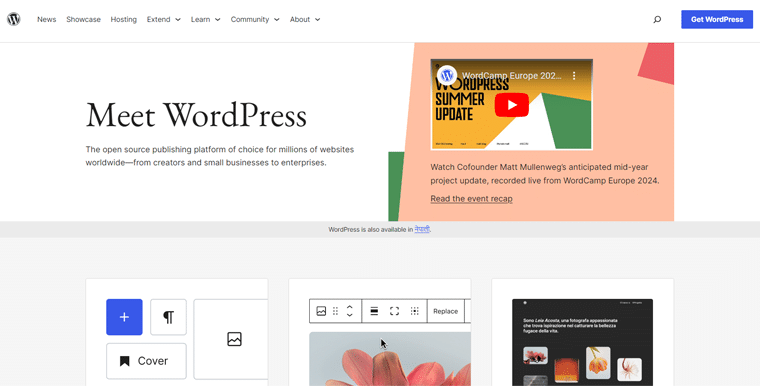The width and height of the screenshot is (760, 386).
Task: Click Replace in the block toolbar
Action: coord(445,311)
